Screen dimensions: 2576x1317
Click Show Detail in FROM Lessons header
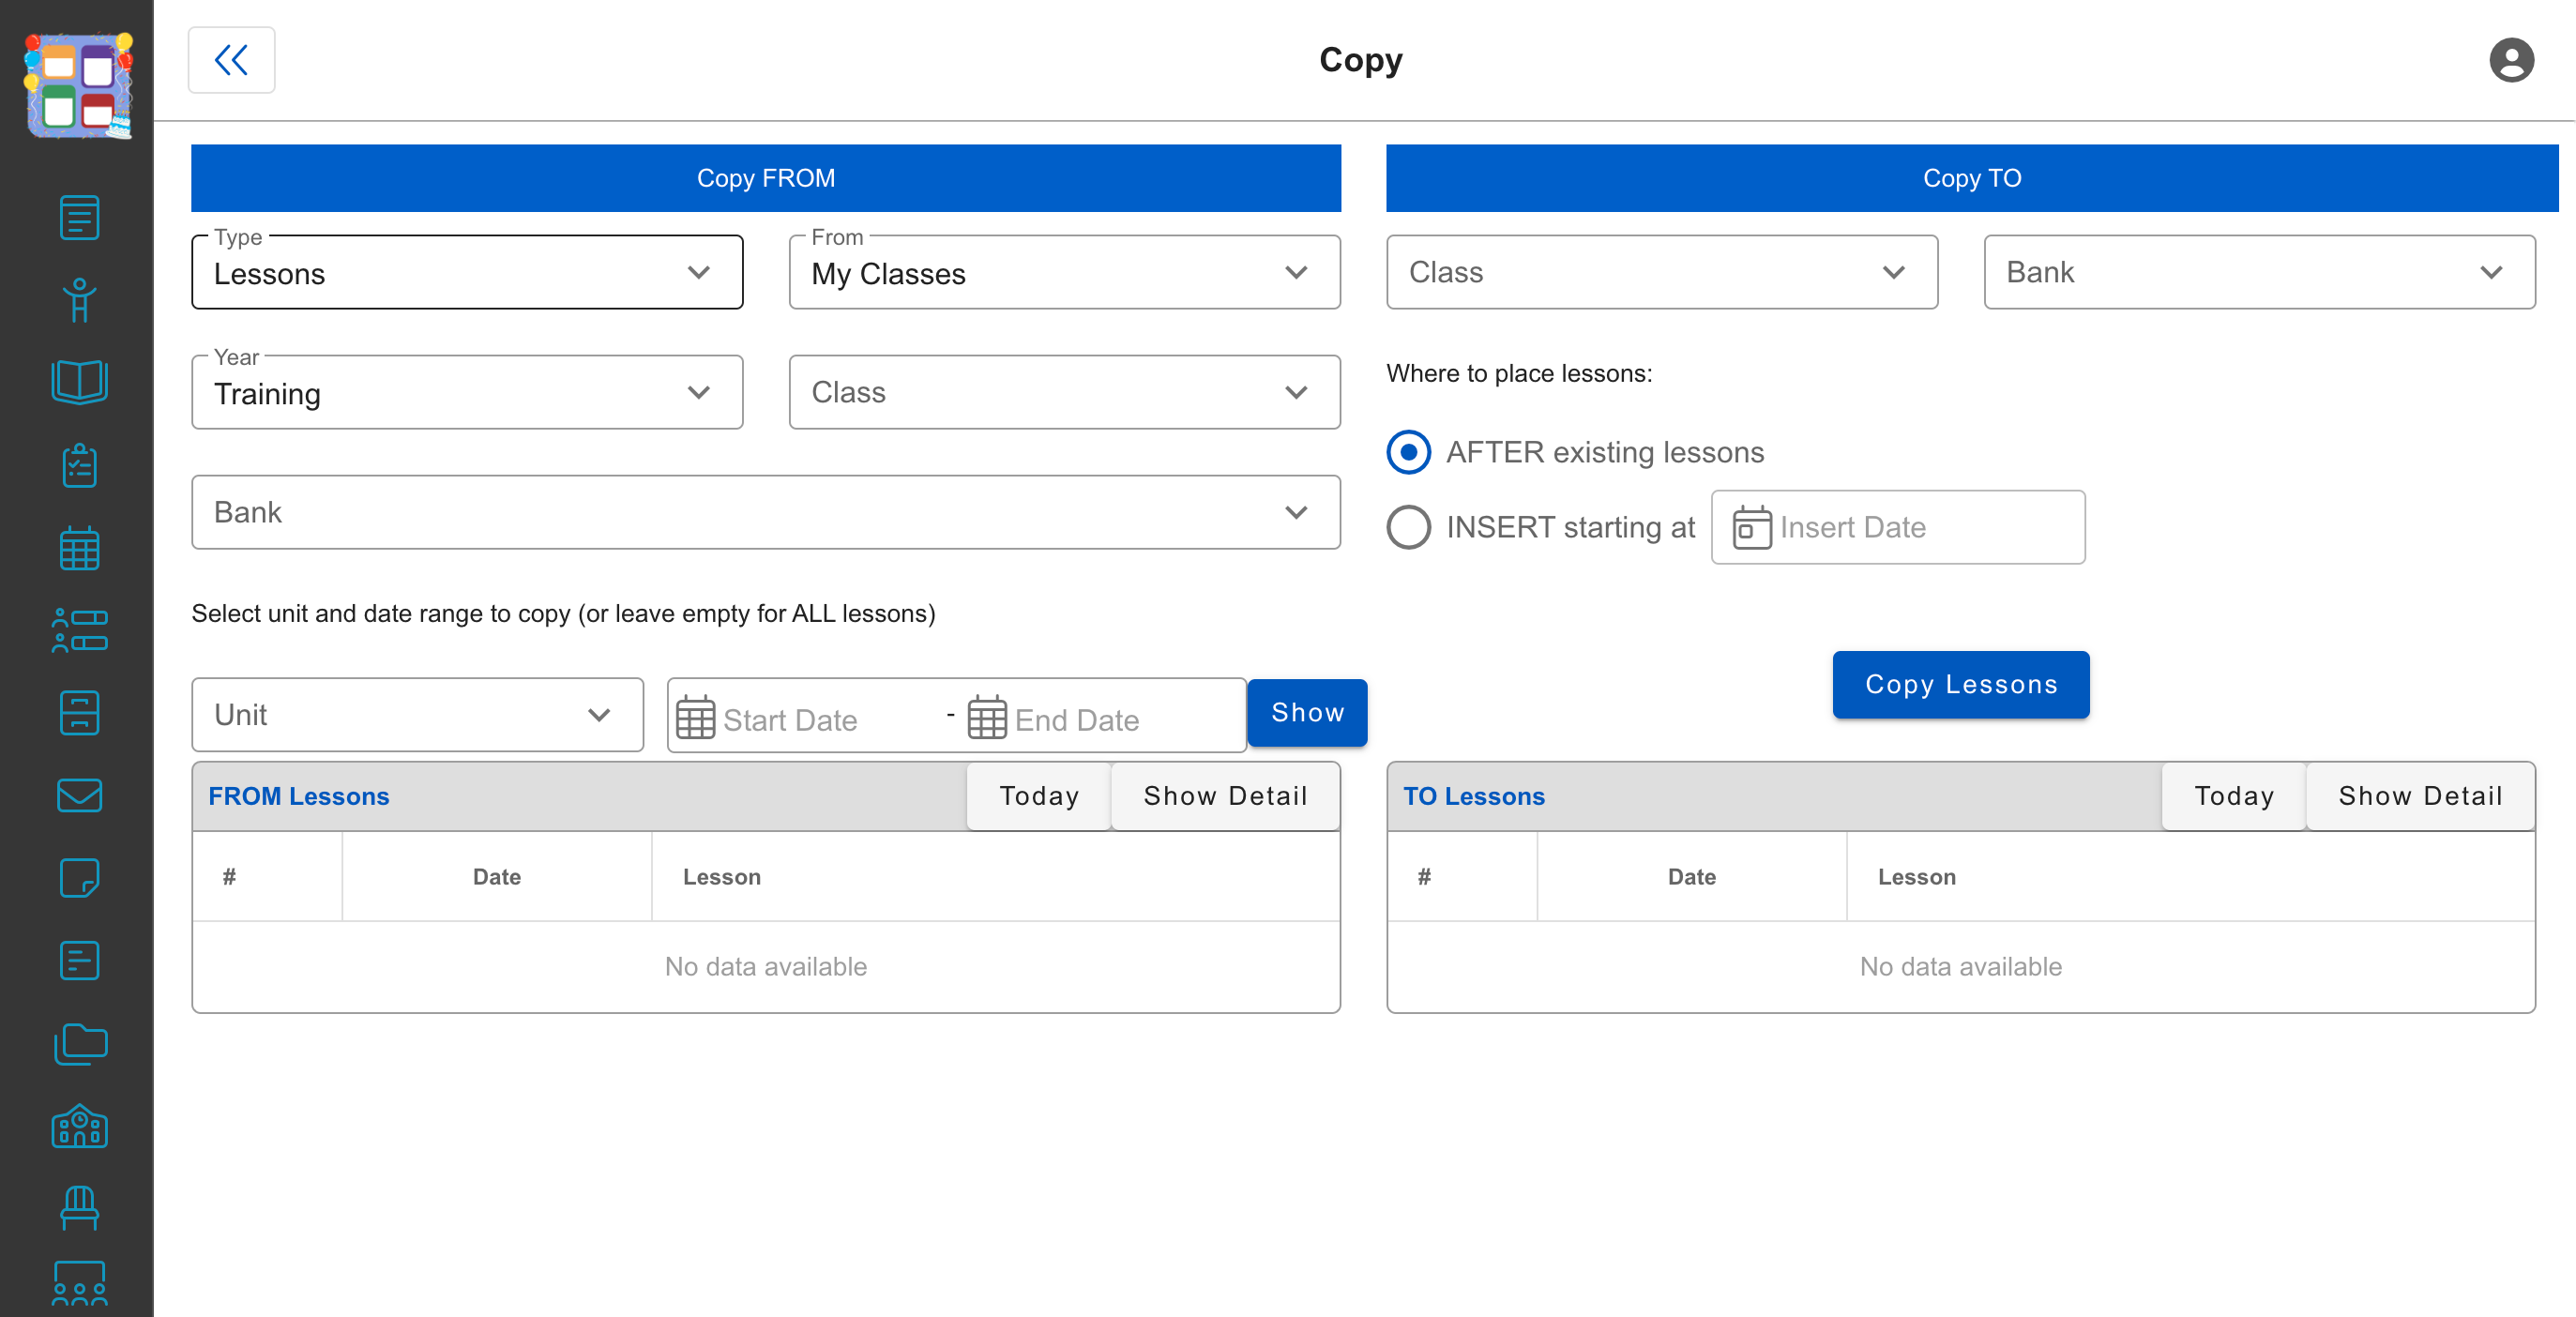click(1225, 796)
